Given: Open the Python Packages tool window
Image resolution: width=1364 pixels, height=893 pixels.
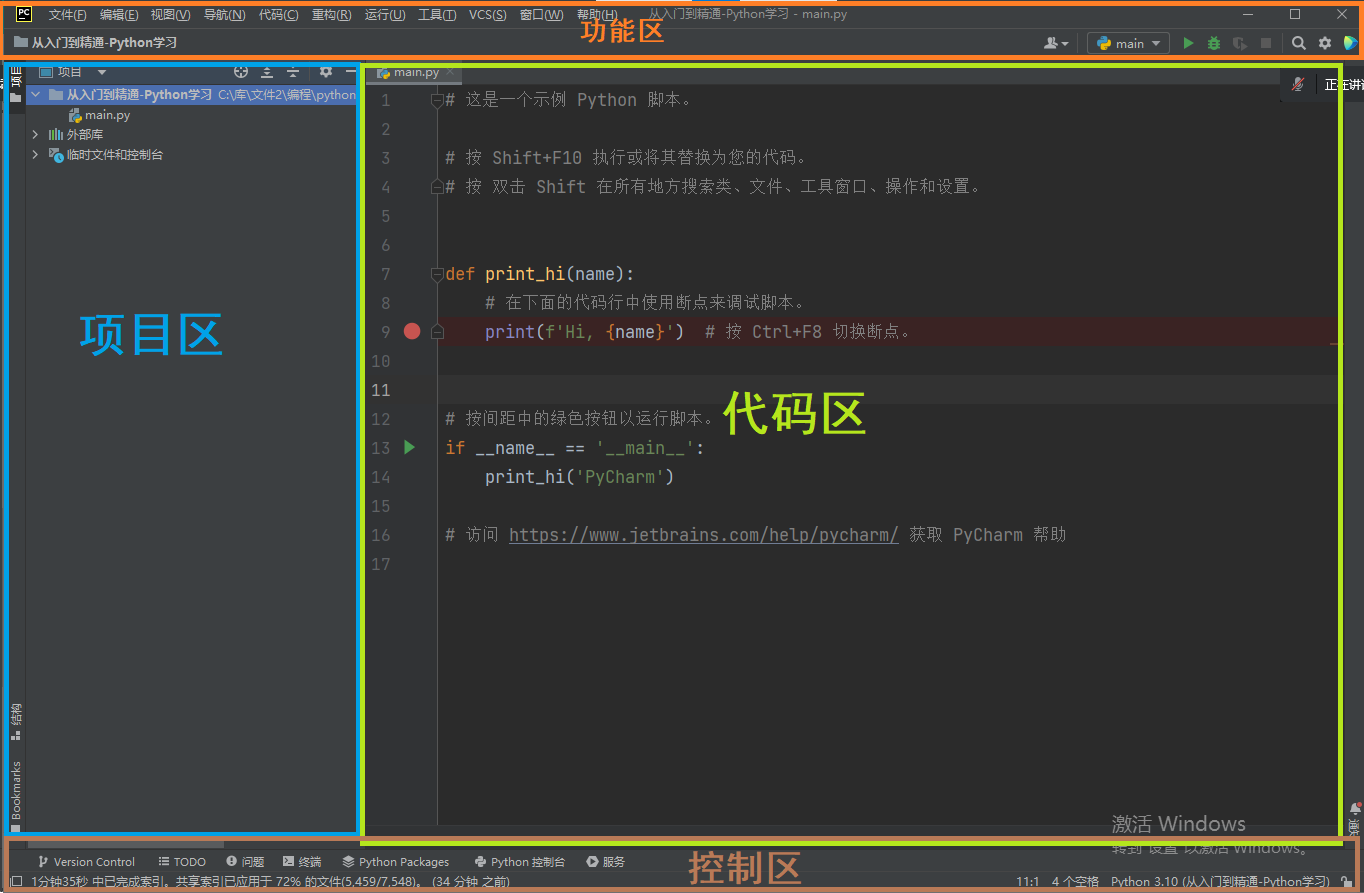Looking at the screenshot, I should pyautogui.click(x=396, y=861).
